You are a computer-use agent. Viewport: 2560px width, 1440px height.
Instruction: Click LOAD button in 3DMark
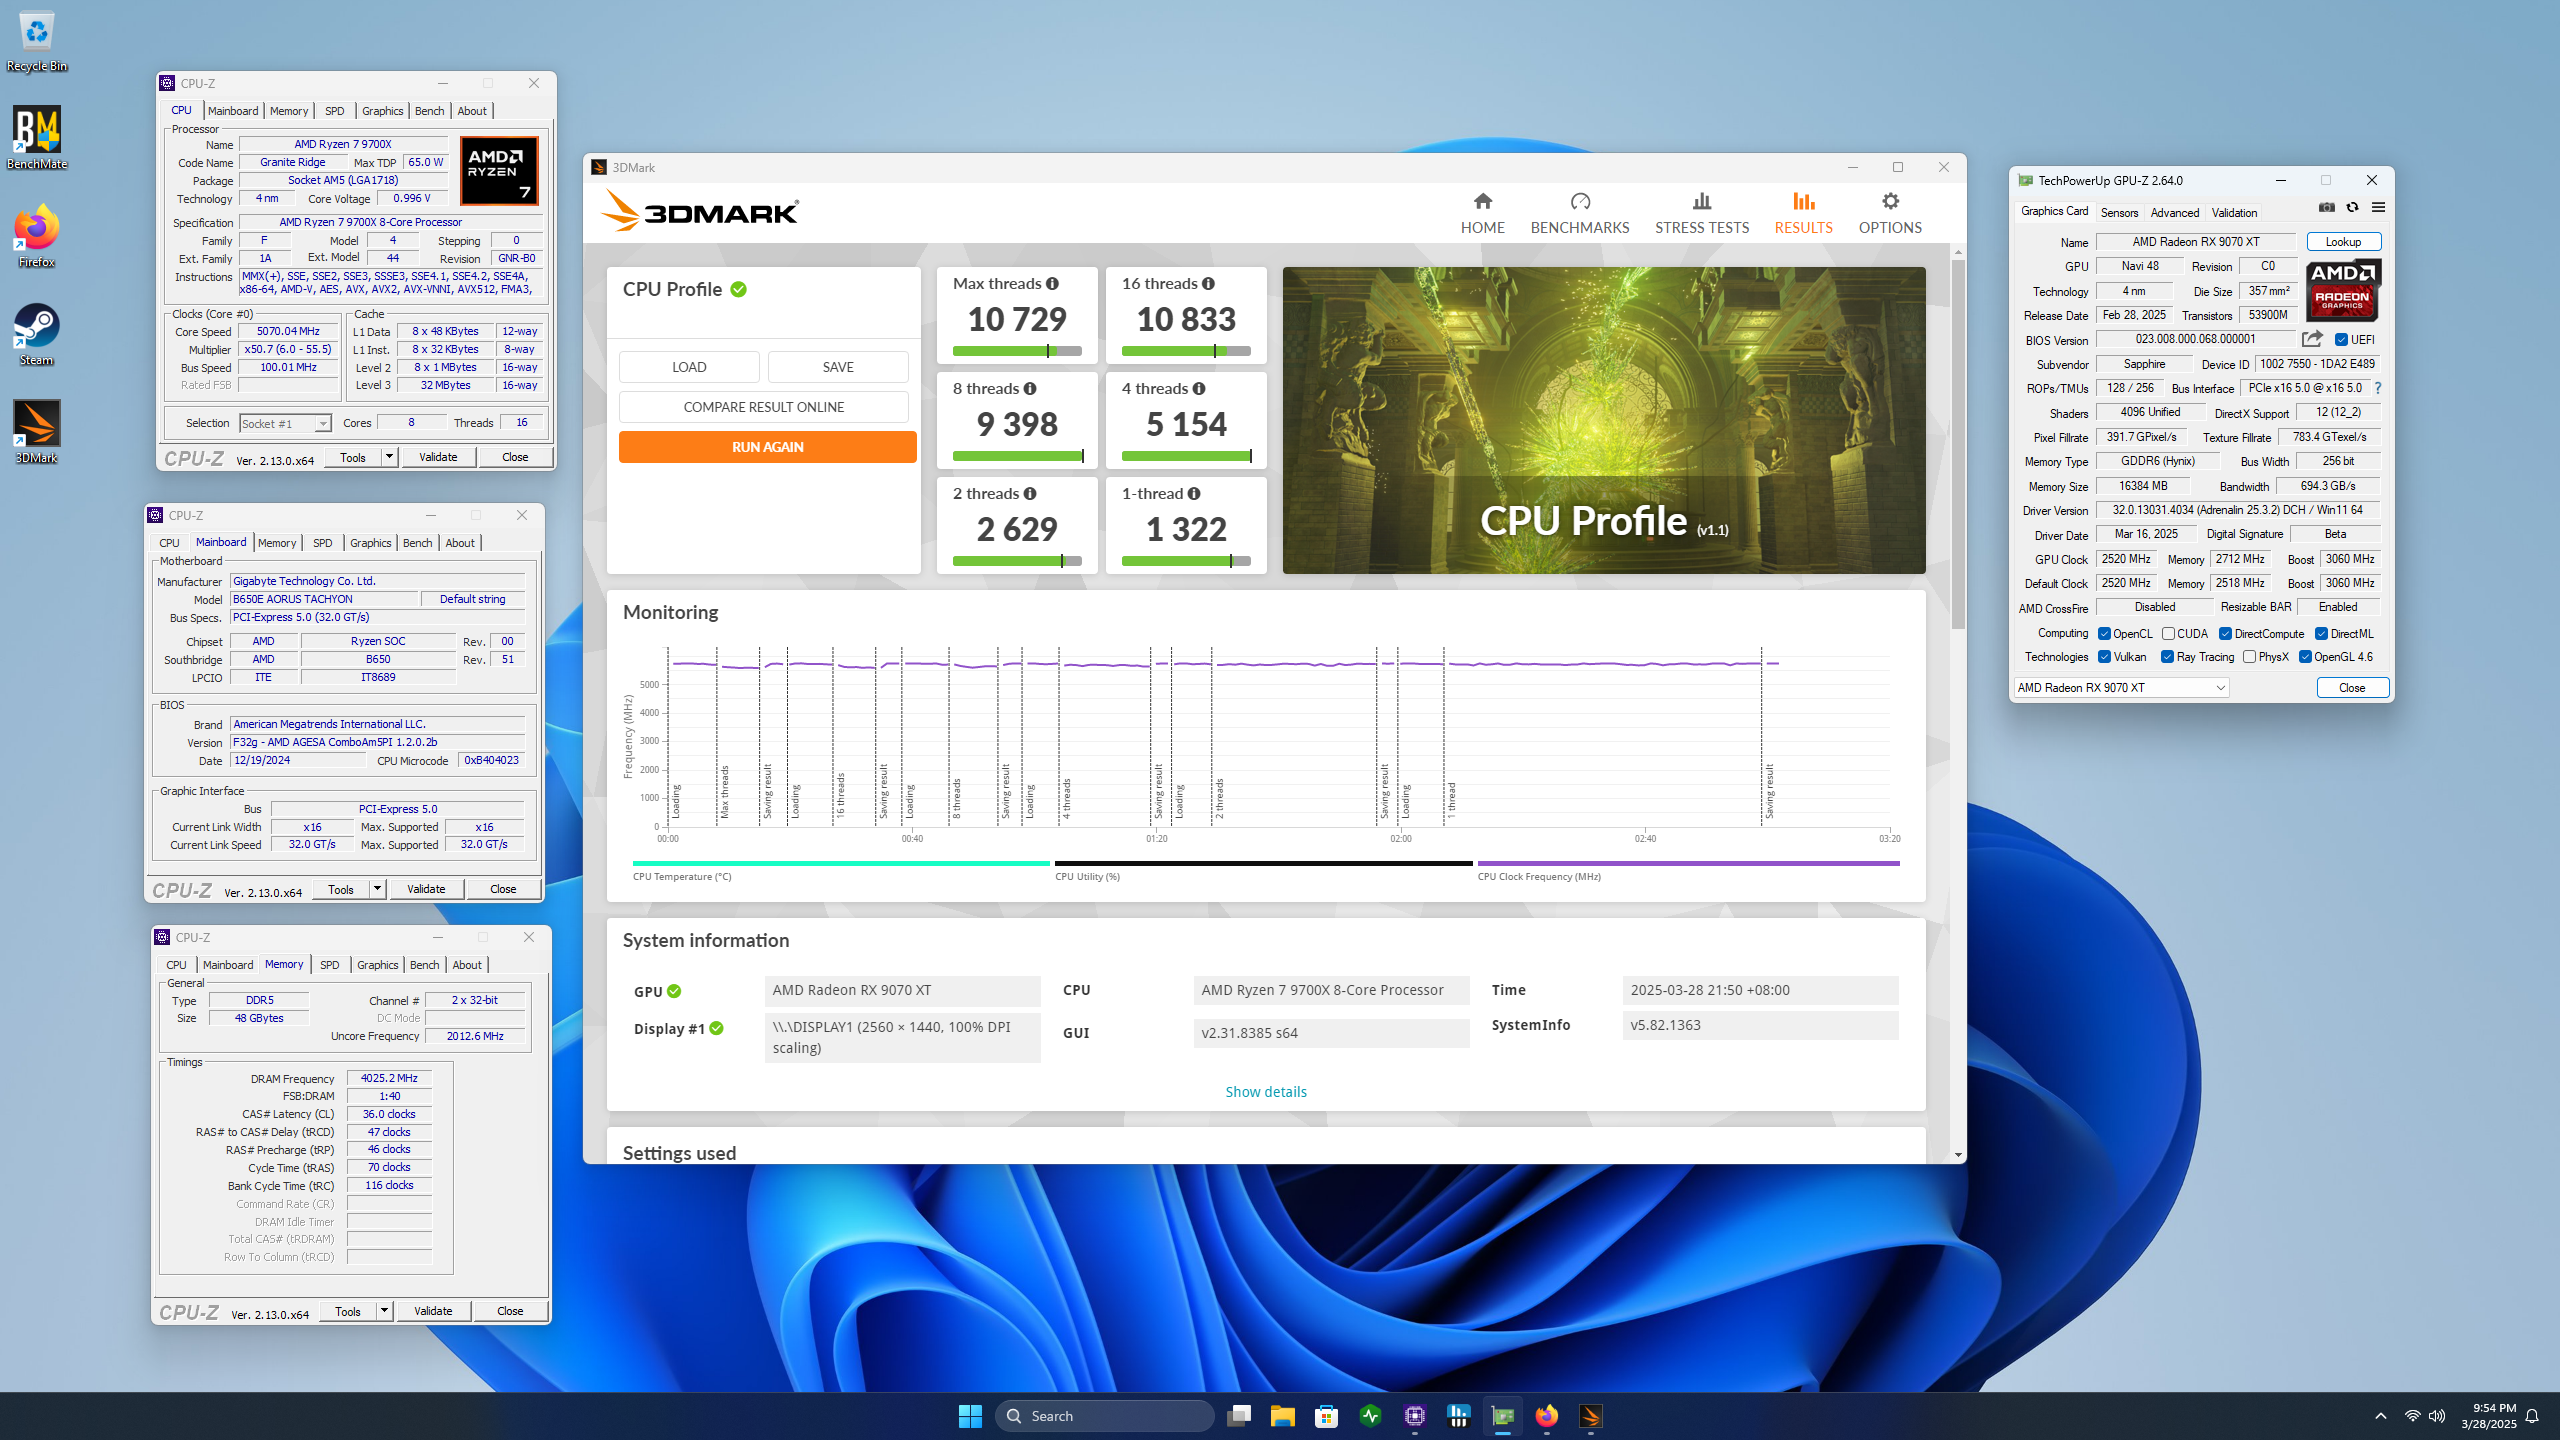point(689,367)
